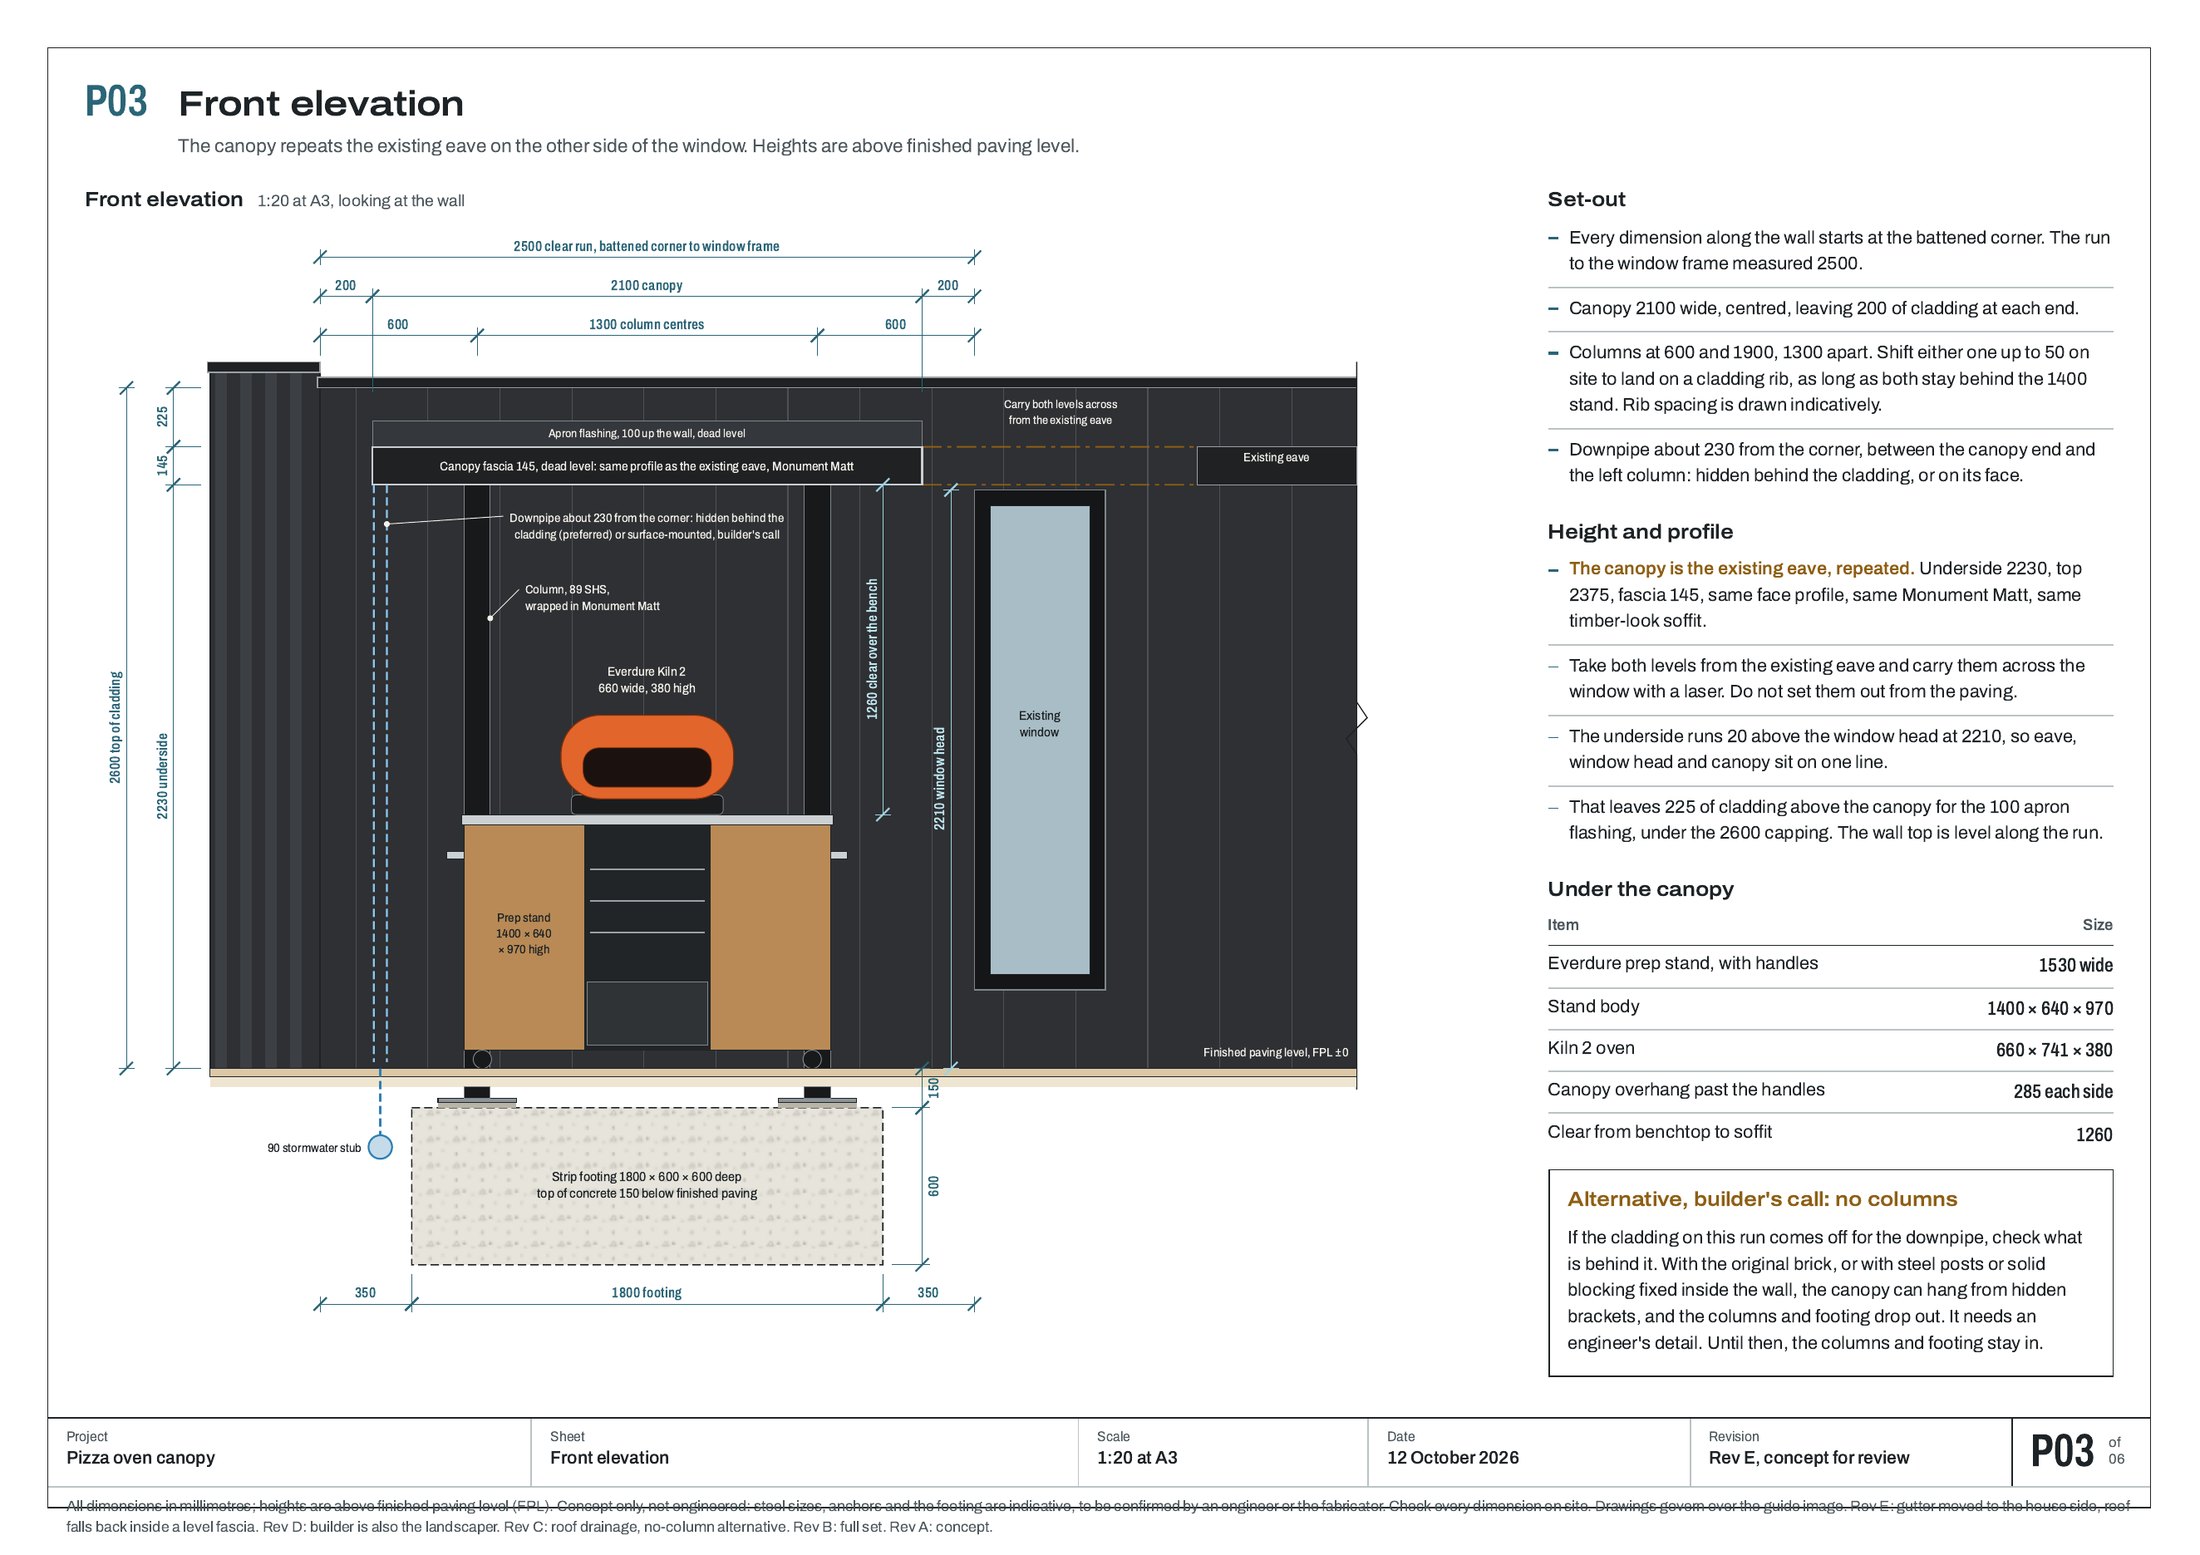Click the vertical '2230 underside' dimension

click(163, 776)
